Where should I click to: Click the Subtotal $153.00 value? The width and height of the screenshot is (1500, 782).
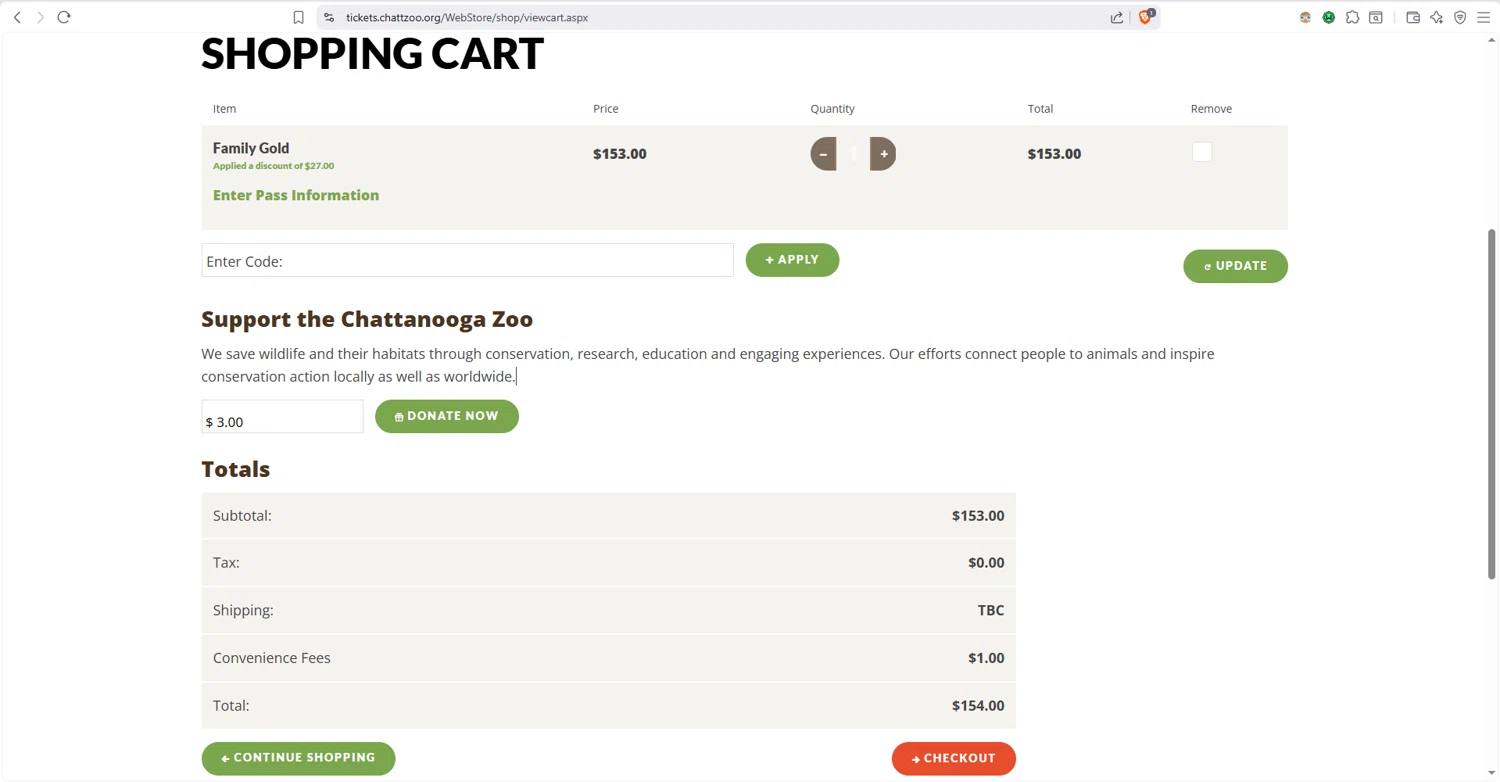coord(978,516)
